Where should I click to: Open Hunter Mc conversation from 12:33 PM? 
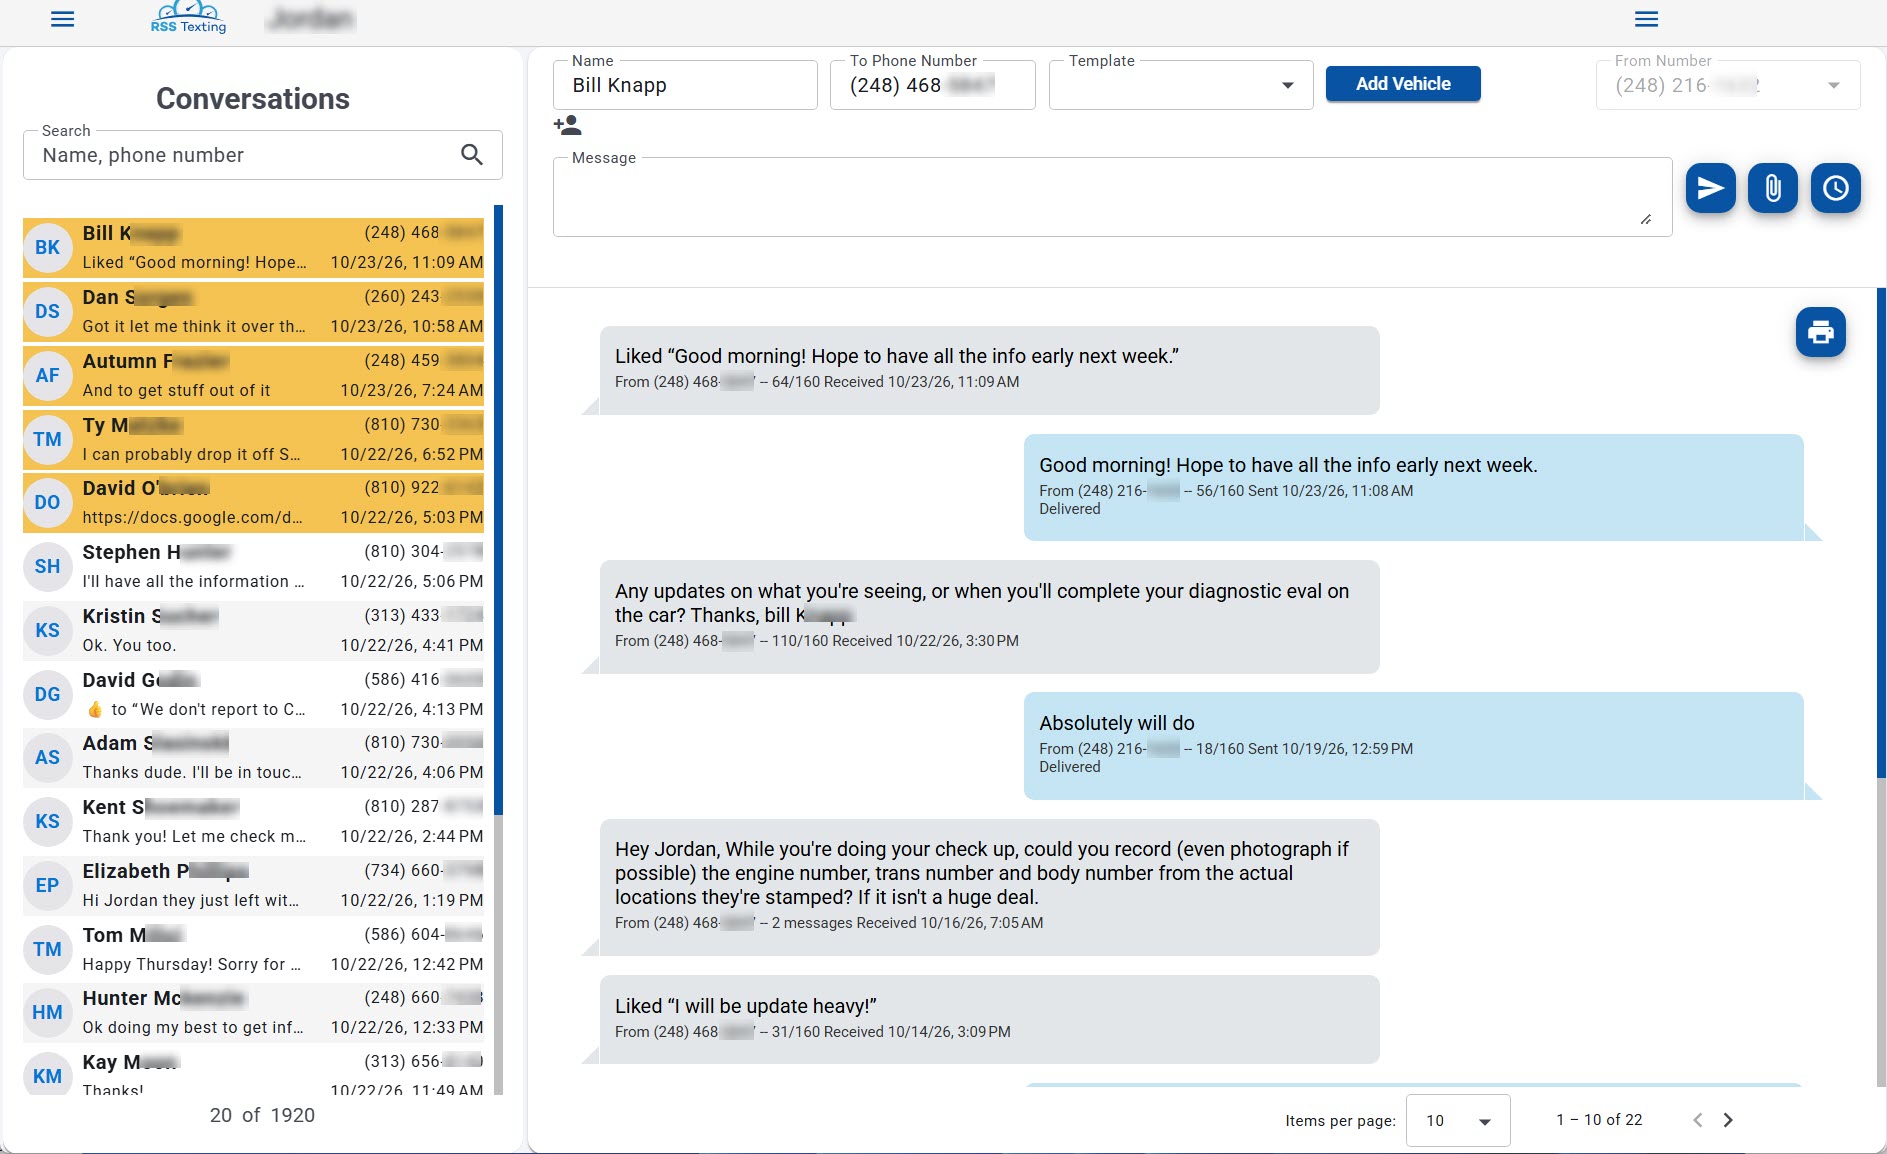pyautogui.click(x=253, y=1013)
